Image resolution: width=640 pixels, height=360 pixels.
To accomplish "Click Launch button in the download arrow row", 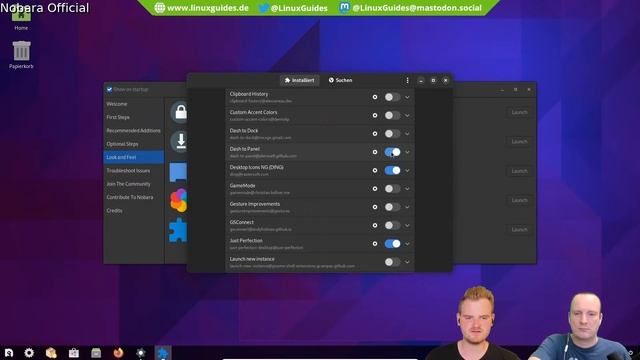I will pyautogui.click(x=519, y=142).
